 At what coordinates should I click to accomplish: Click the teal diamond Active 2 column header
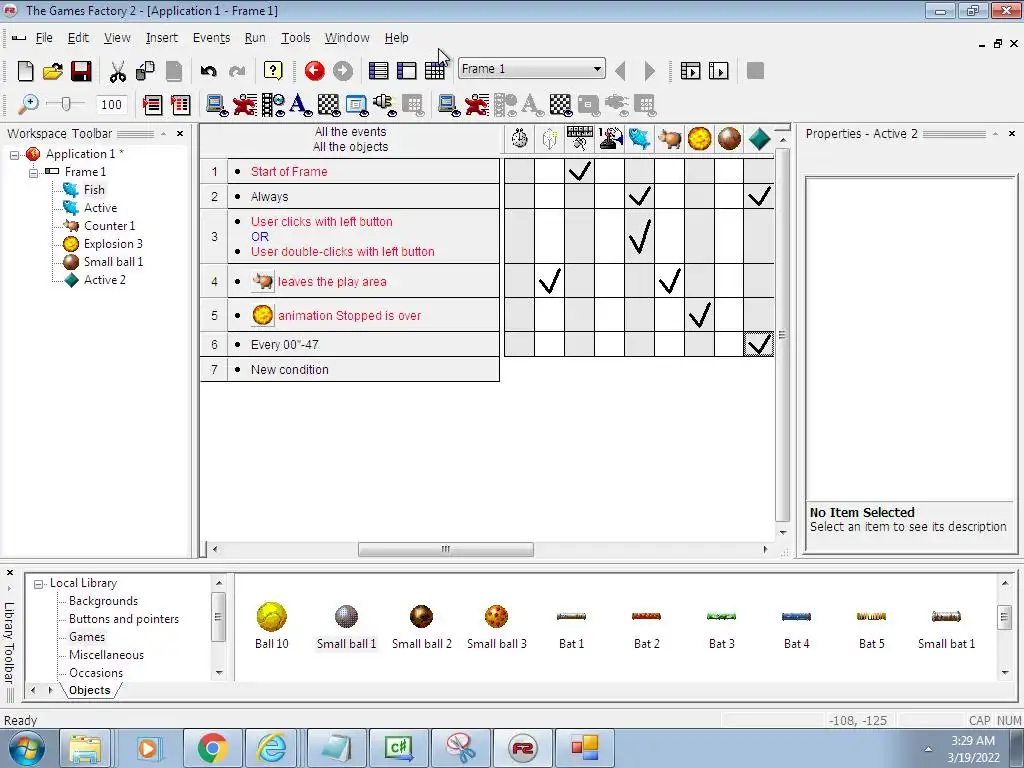click(x=759, y=138)
